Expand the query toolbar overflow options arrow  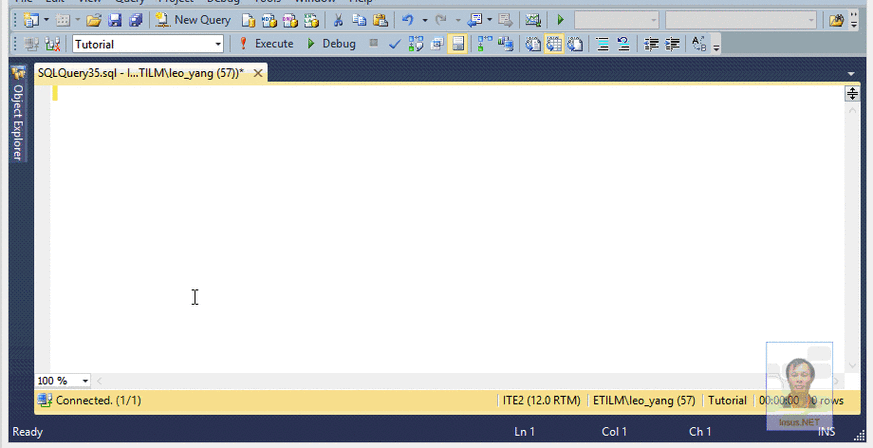click(717, 46)
